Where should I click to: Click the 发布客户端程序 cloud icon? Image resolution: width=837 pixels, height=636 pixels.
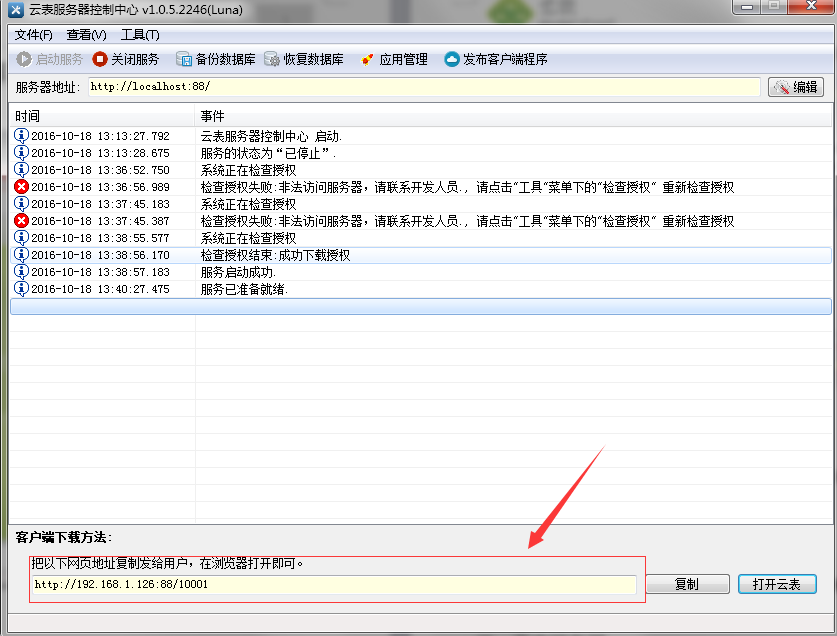452,59
